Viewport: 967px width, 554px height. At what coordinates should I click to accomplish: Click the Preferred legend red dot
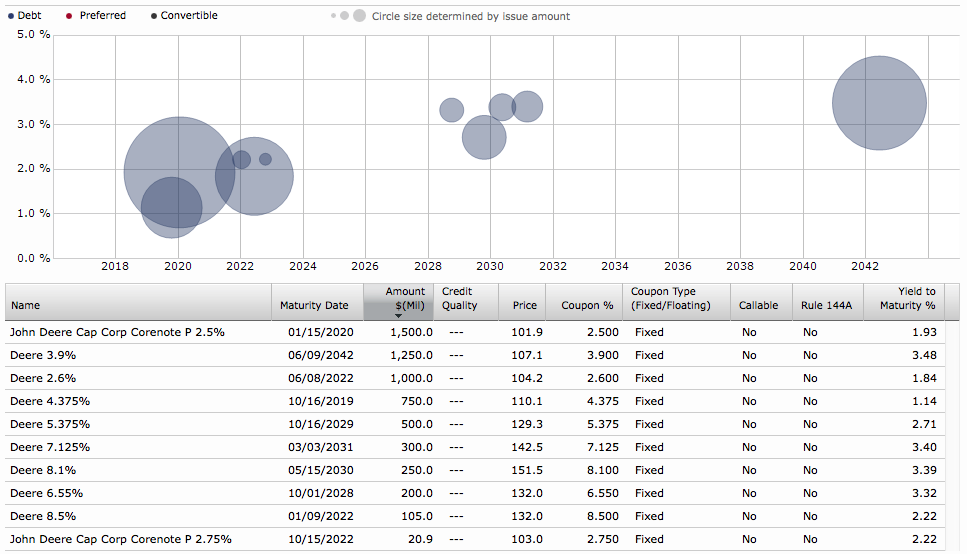pyautogui.click(x=69, y=16)
